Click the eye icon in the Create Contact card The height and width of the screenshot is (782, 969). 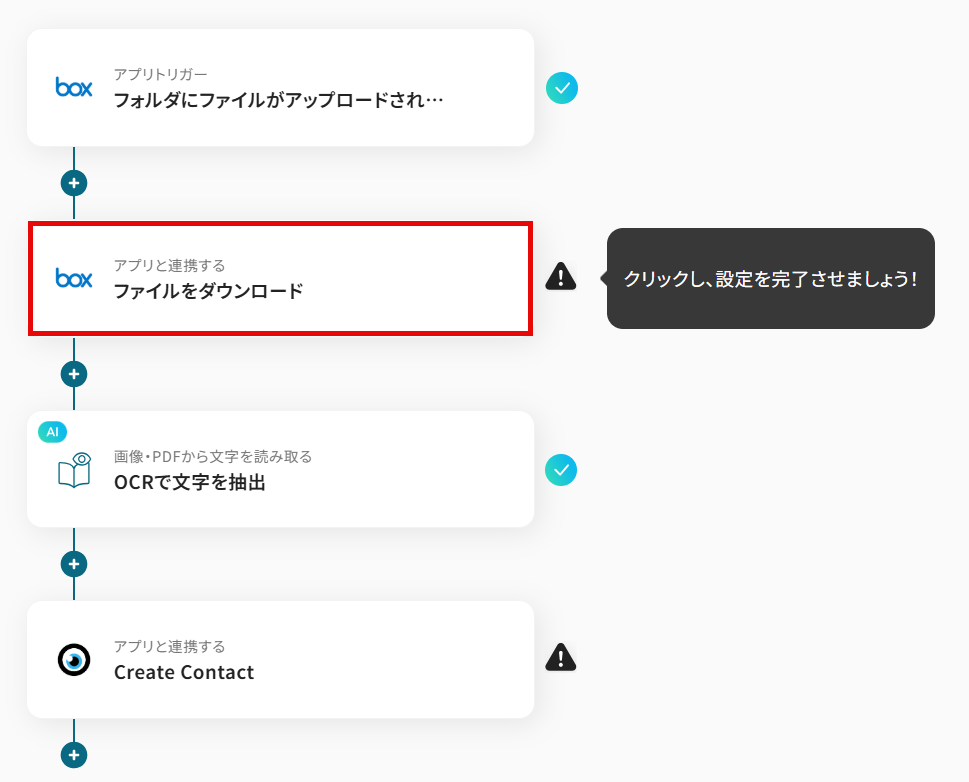pos(74,660)
